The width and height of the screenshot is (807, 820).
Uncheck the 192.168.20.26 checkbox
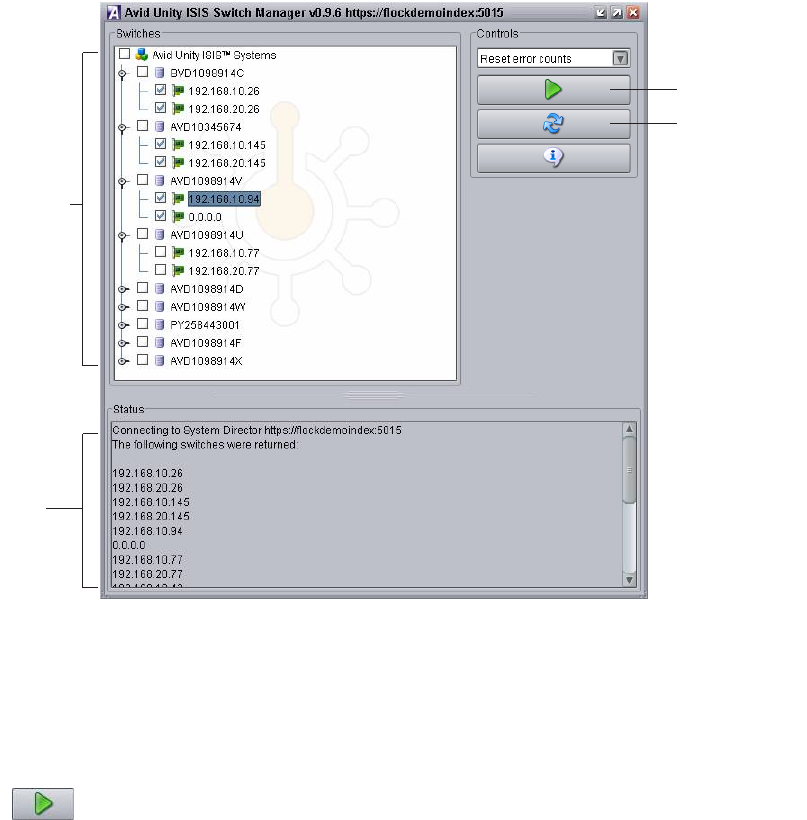tap(161, 108)
